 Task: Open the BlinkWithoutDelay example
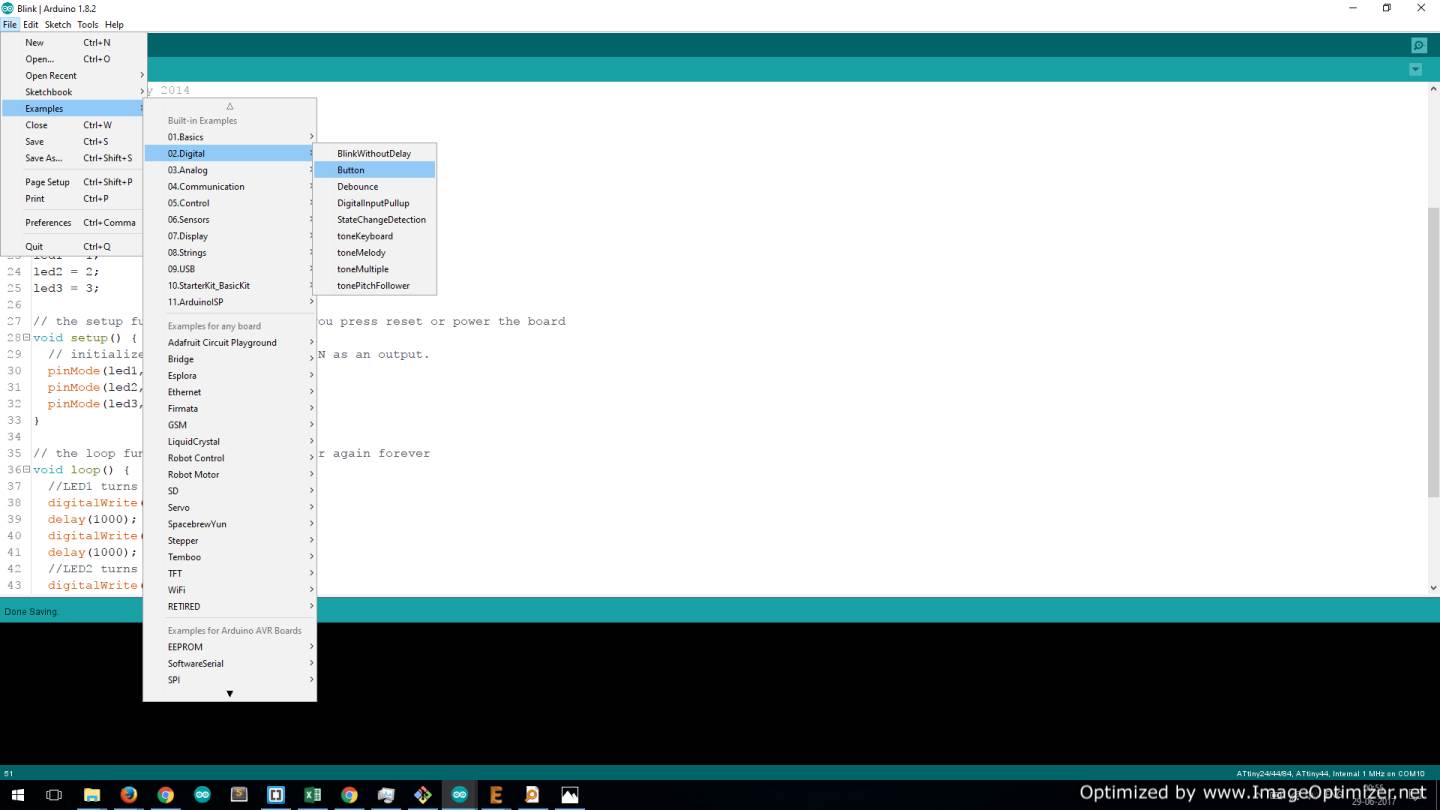click(x=375, y=153)
